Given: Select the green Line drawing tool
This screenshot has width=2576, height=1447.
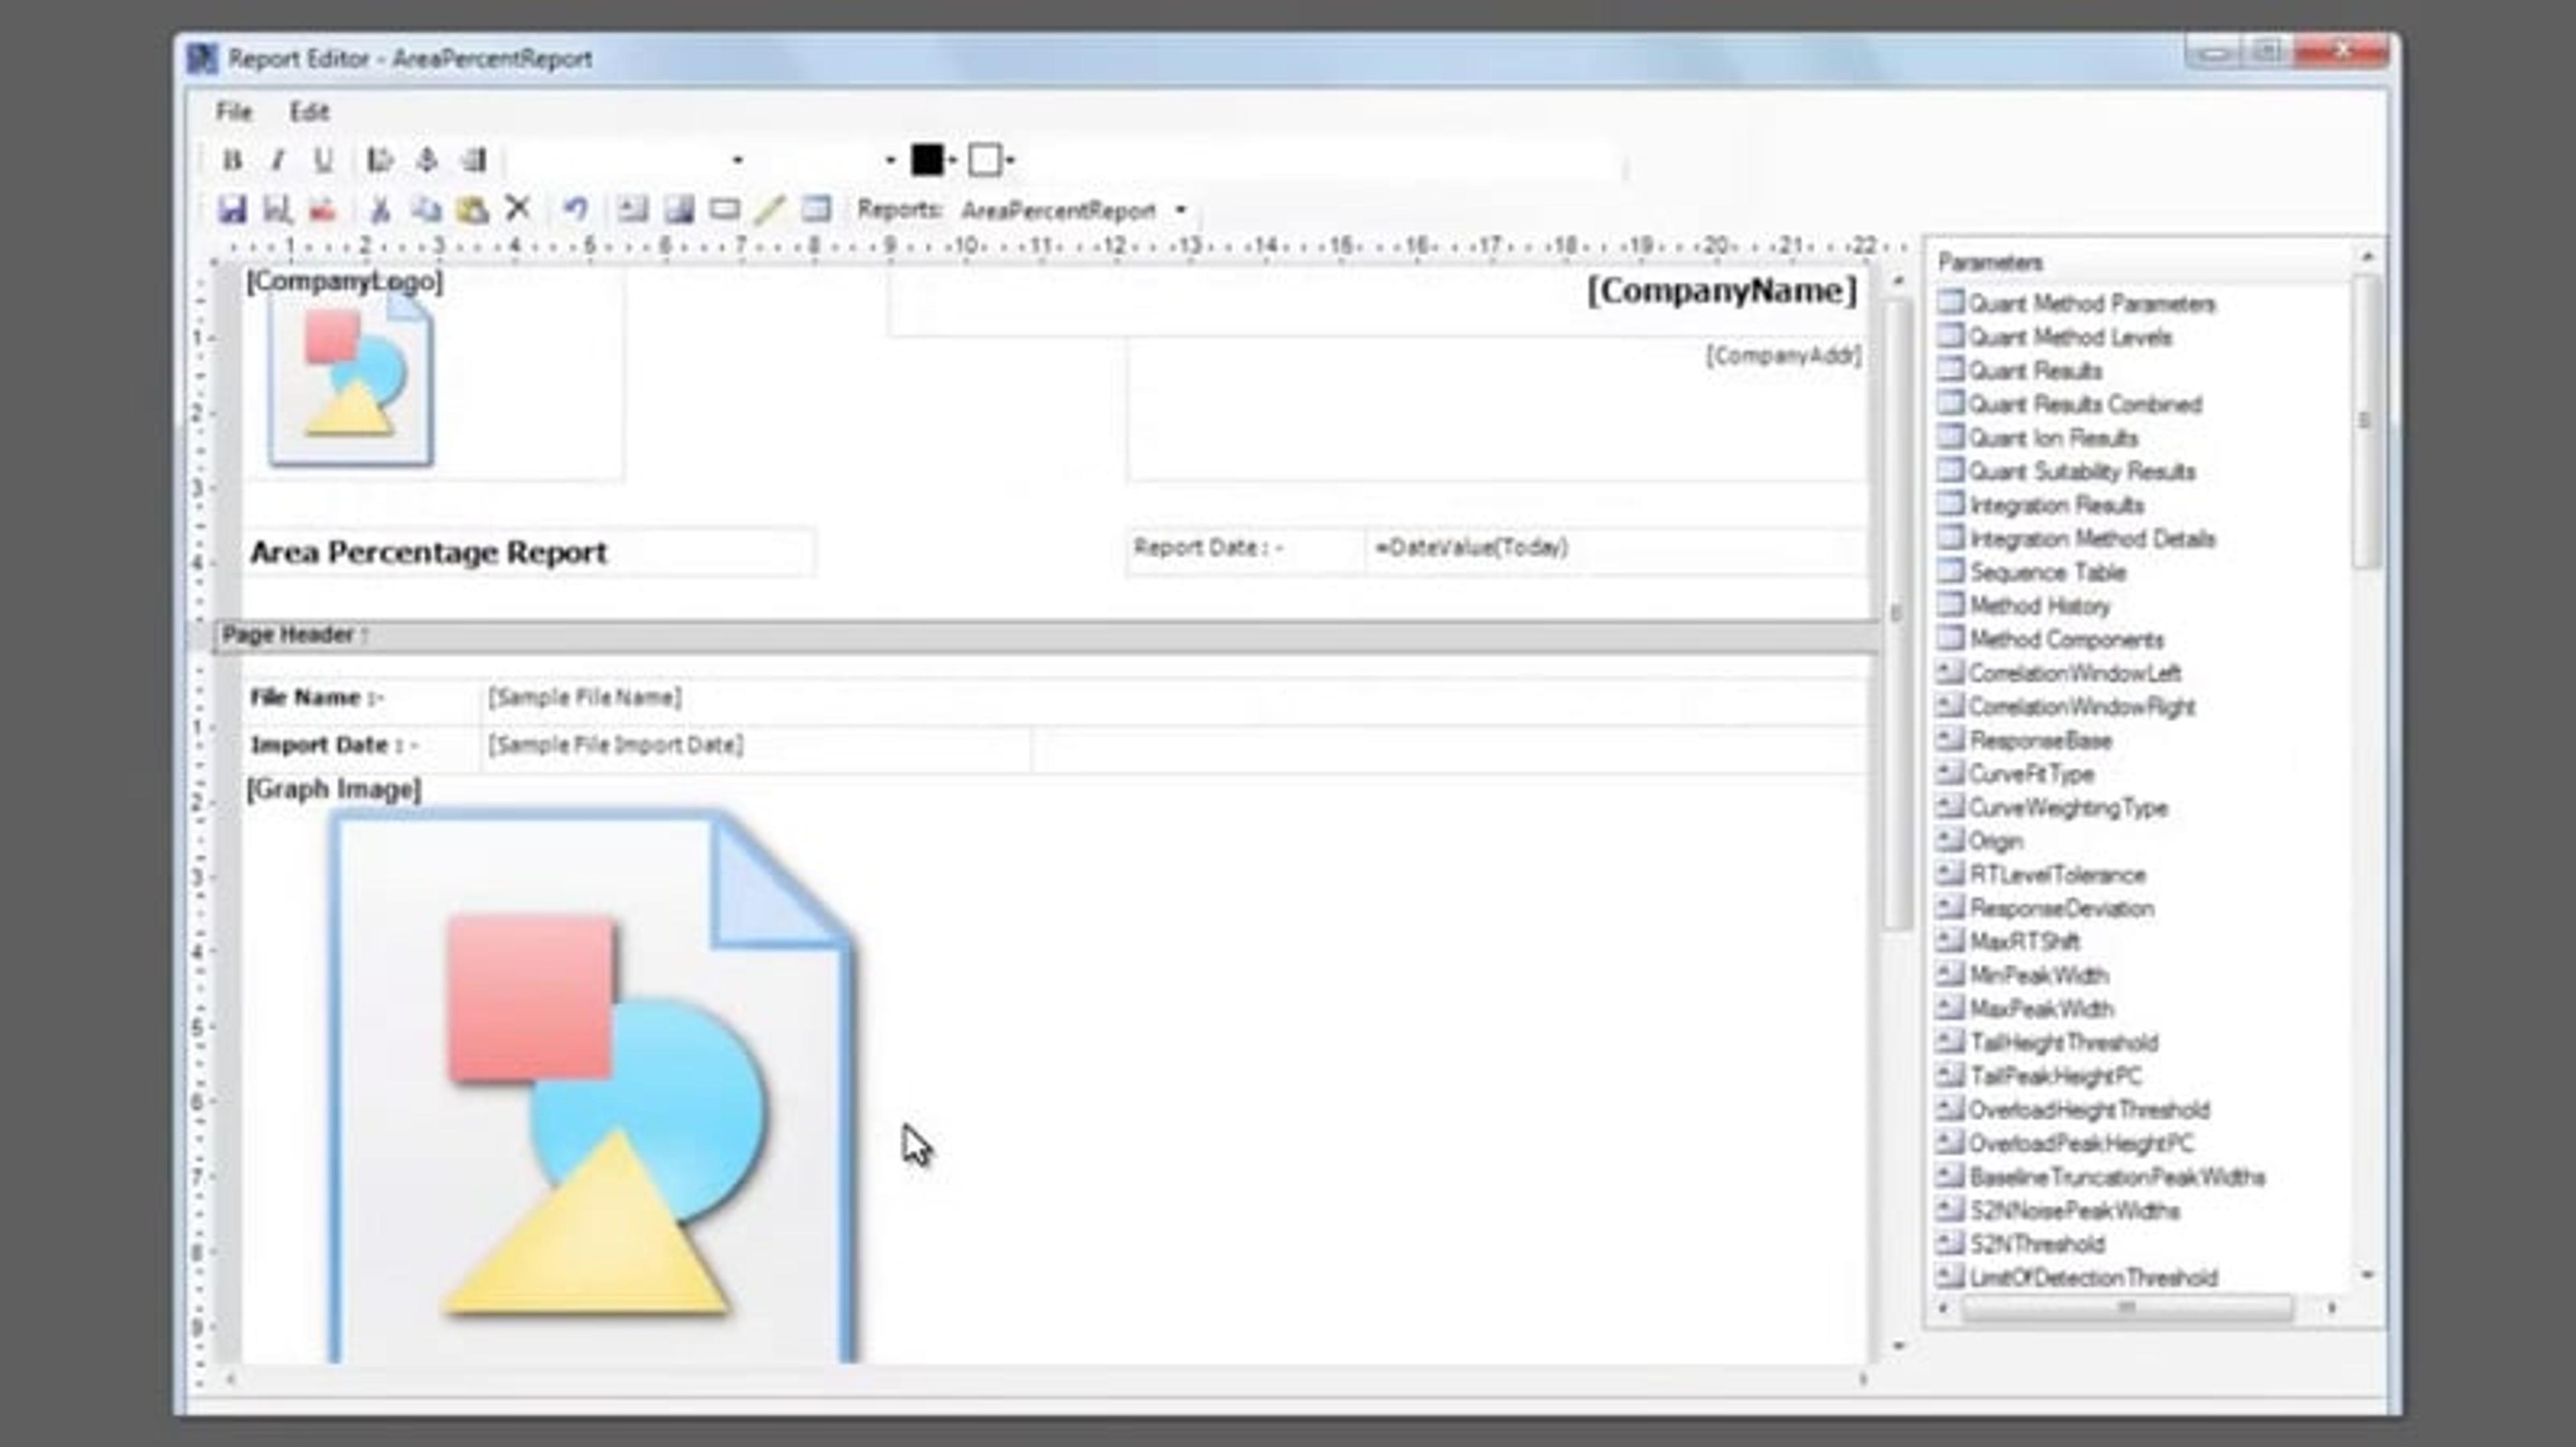Looking at the screenshot, I should (x=769, y=210).
